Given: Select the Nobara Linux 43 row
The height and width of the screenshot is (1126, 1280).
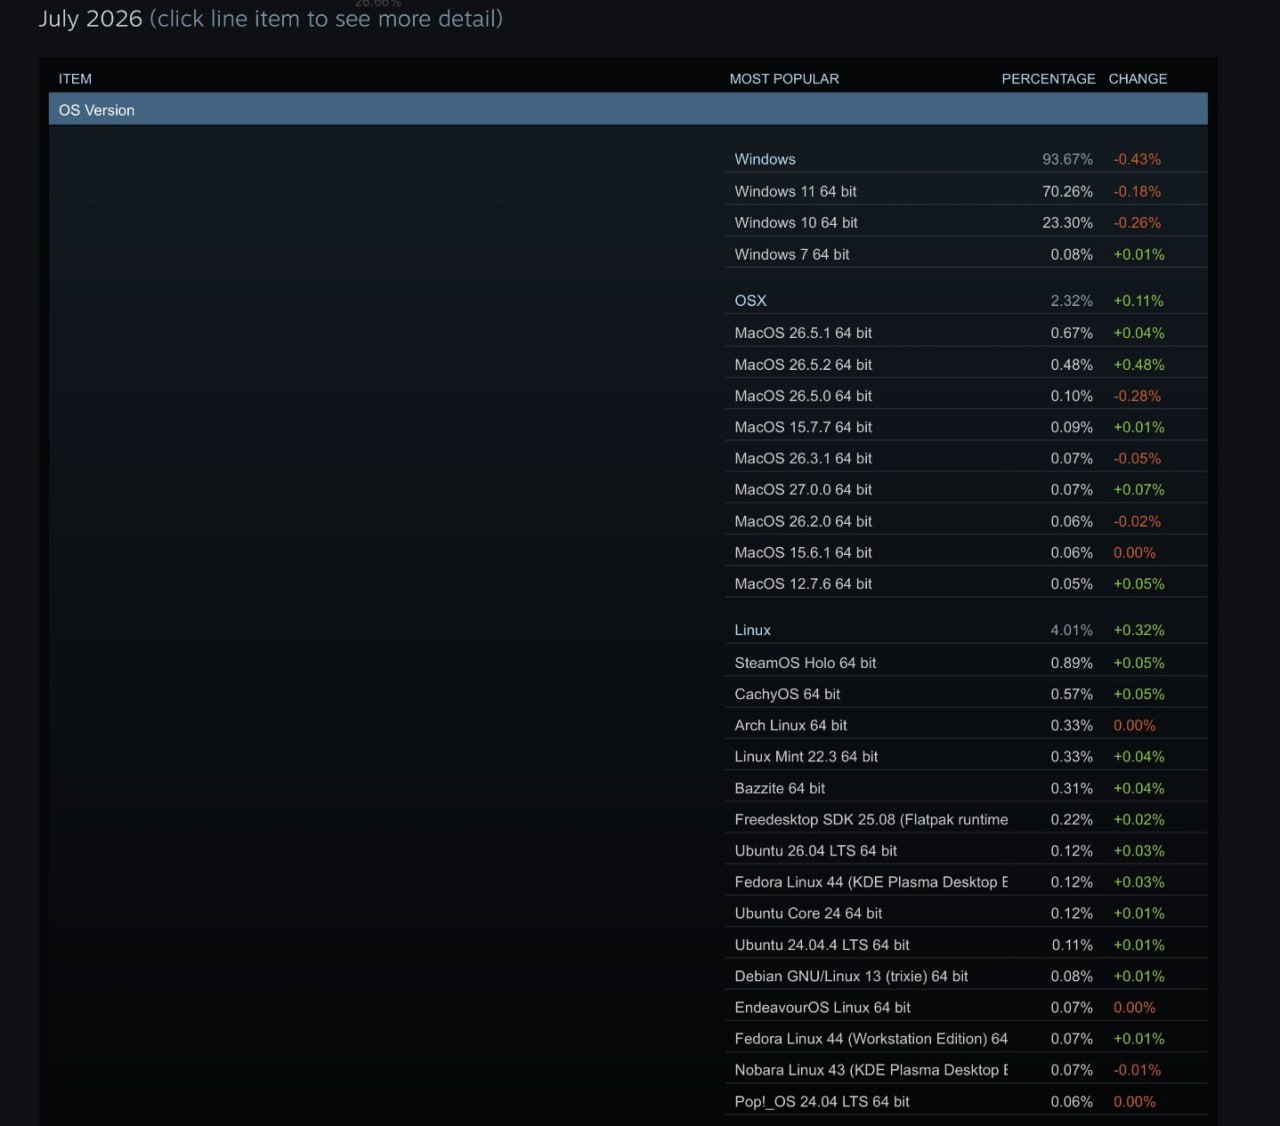Looking at the screenshot, I should click(x=966, y=1069).
